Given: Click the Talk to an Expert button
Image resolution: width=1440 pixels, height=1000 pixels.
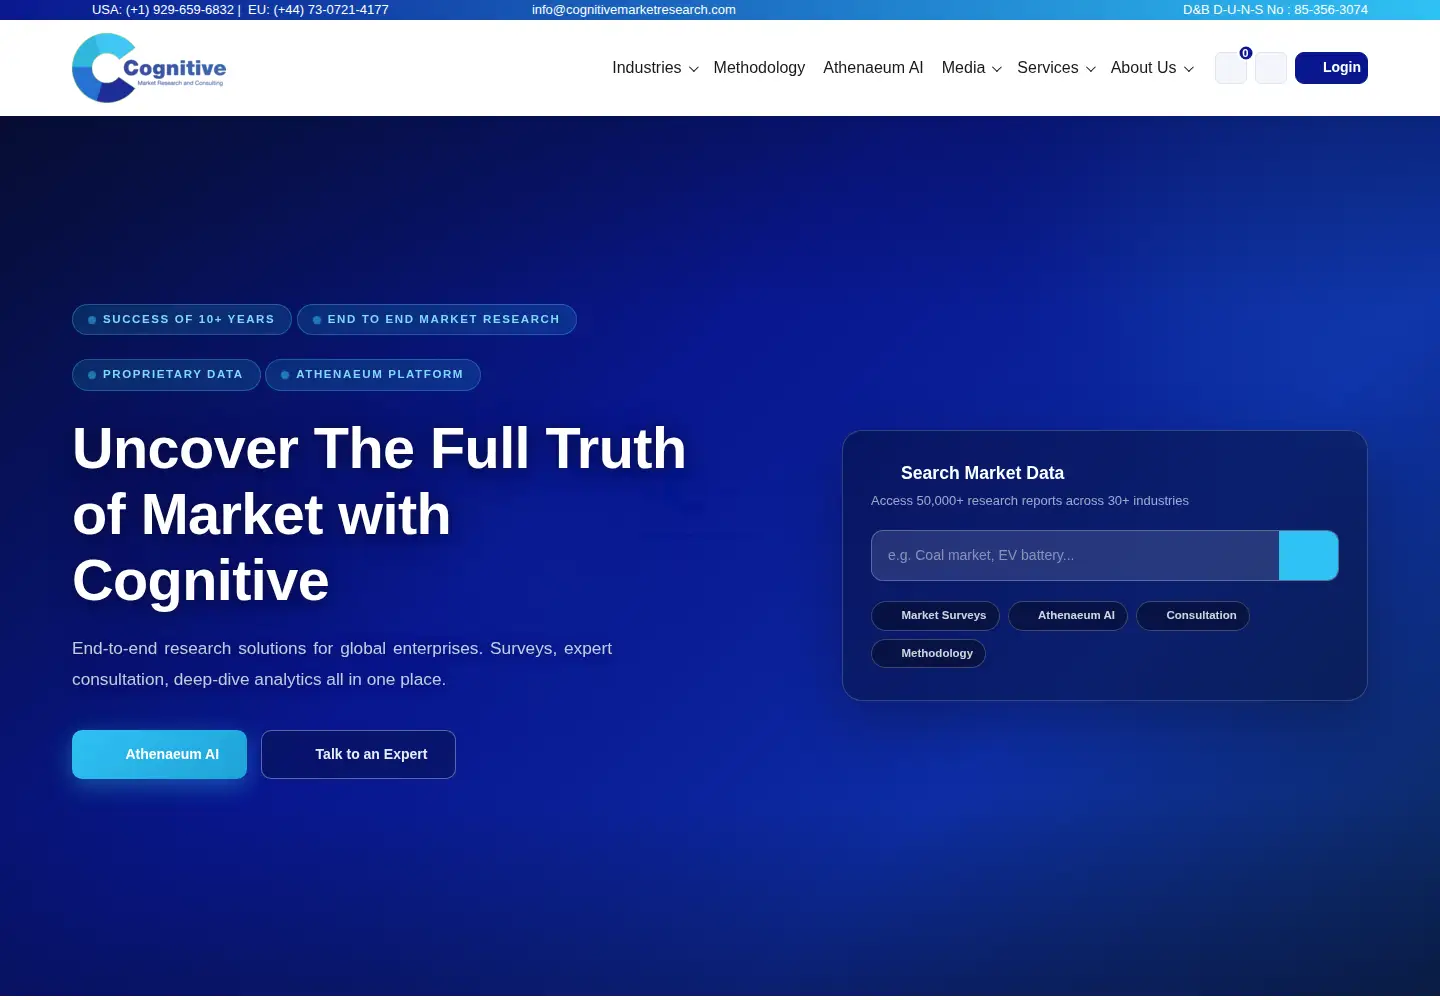Looking at the screenshot, I should pyautogui.click(x=358, y=754).
